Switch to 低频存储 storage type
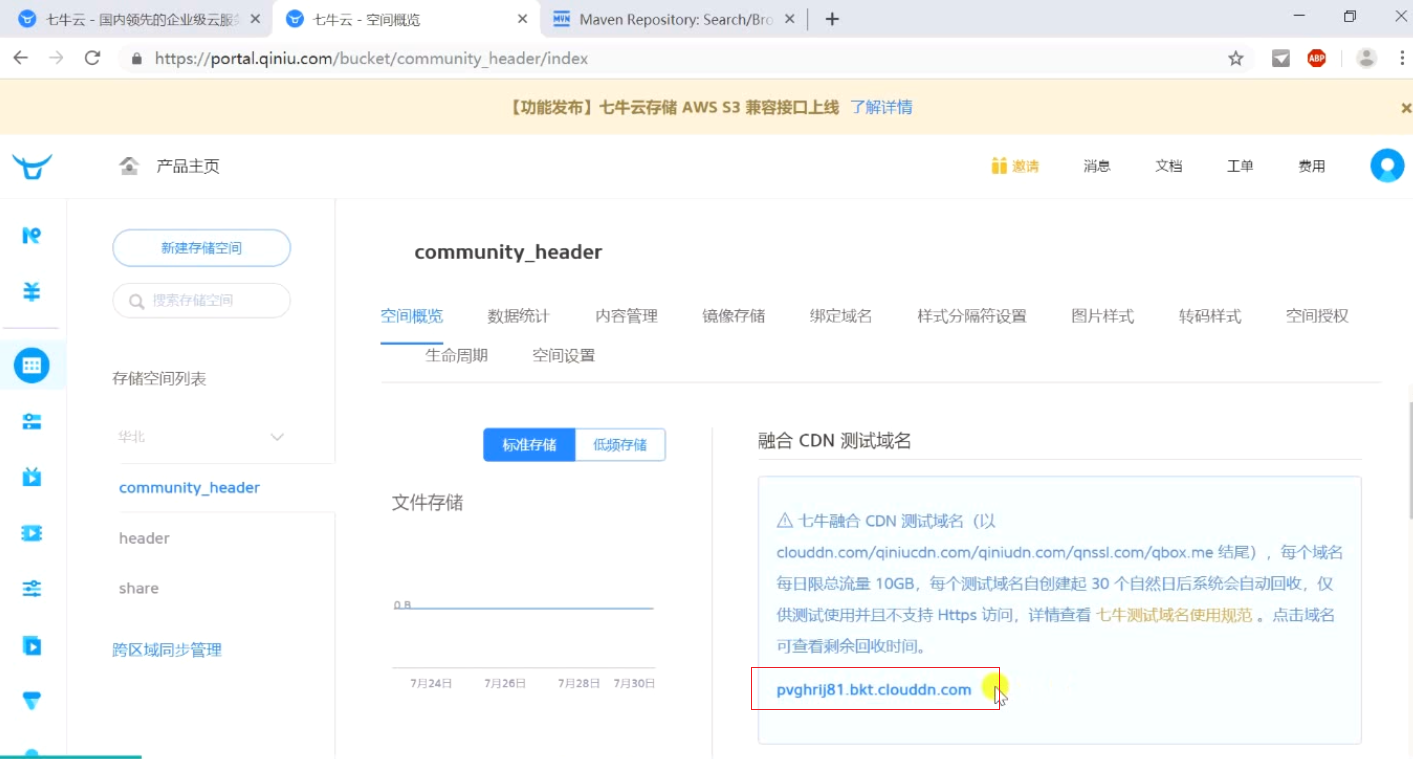The image size is (1413, 759). [x=620, y=445]
